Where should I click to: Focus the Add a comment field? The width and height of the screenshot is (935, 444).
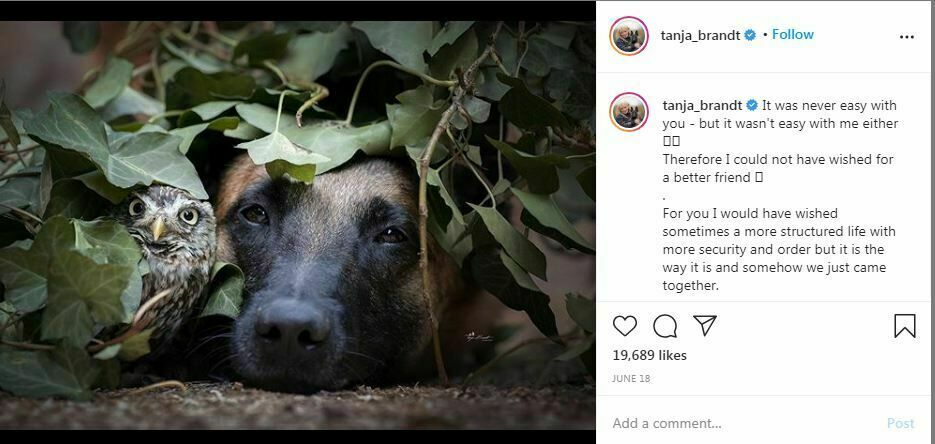click(x=740, y=423)
